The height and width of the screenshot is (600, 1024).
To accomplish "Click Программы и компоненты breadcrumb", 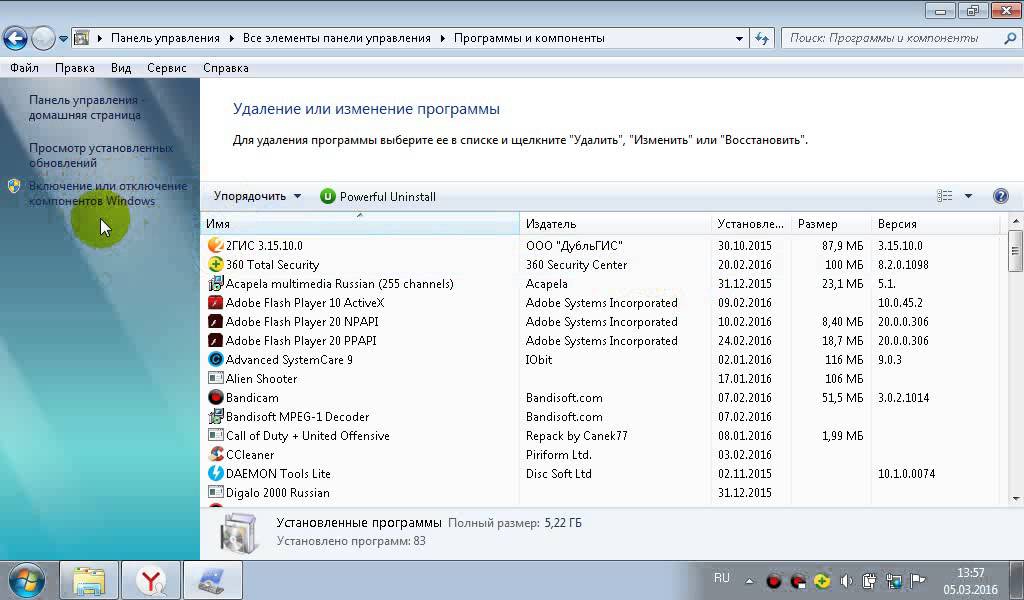I will 529,39.
